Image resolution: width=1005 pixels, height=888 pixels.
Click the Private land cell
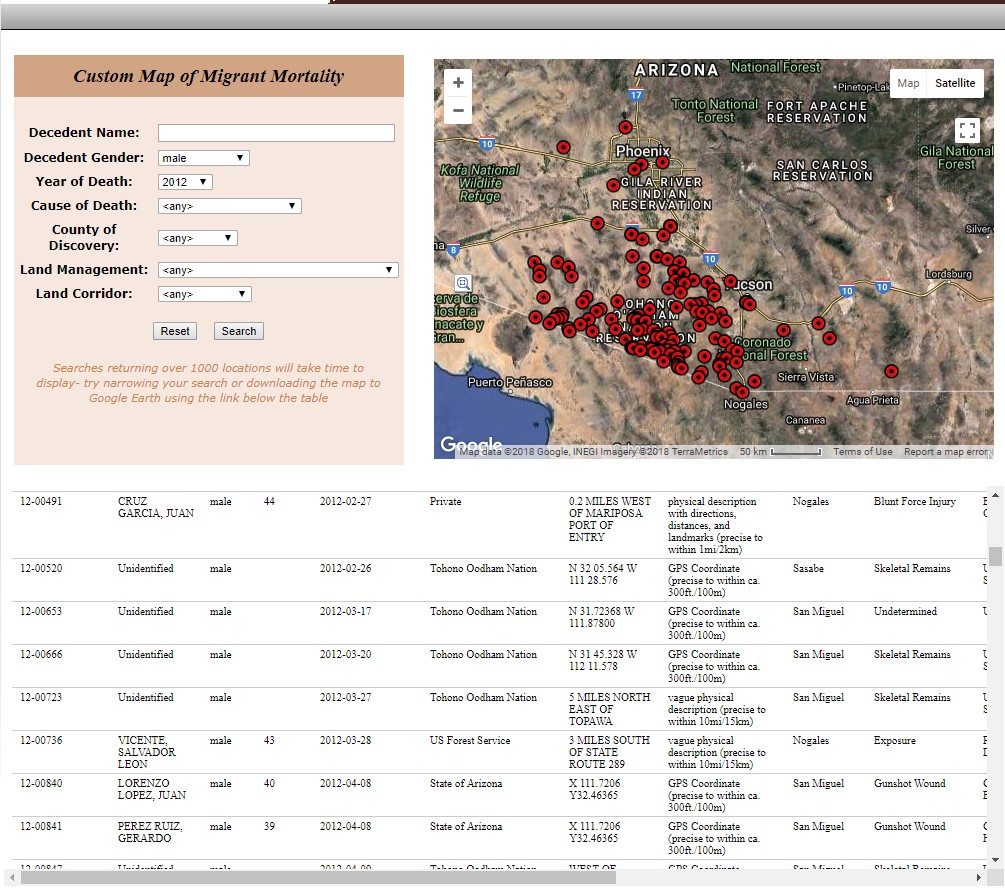445,501
